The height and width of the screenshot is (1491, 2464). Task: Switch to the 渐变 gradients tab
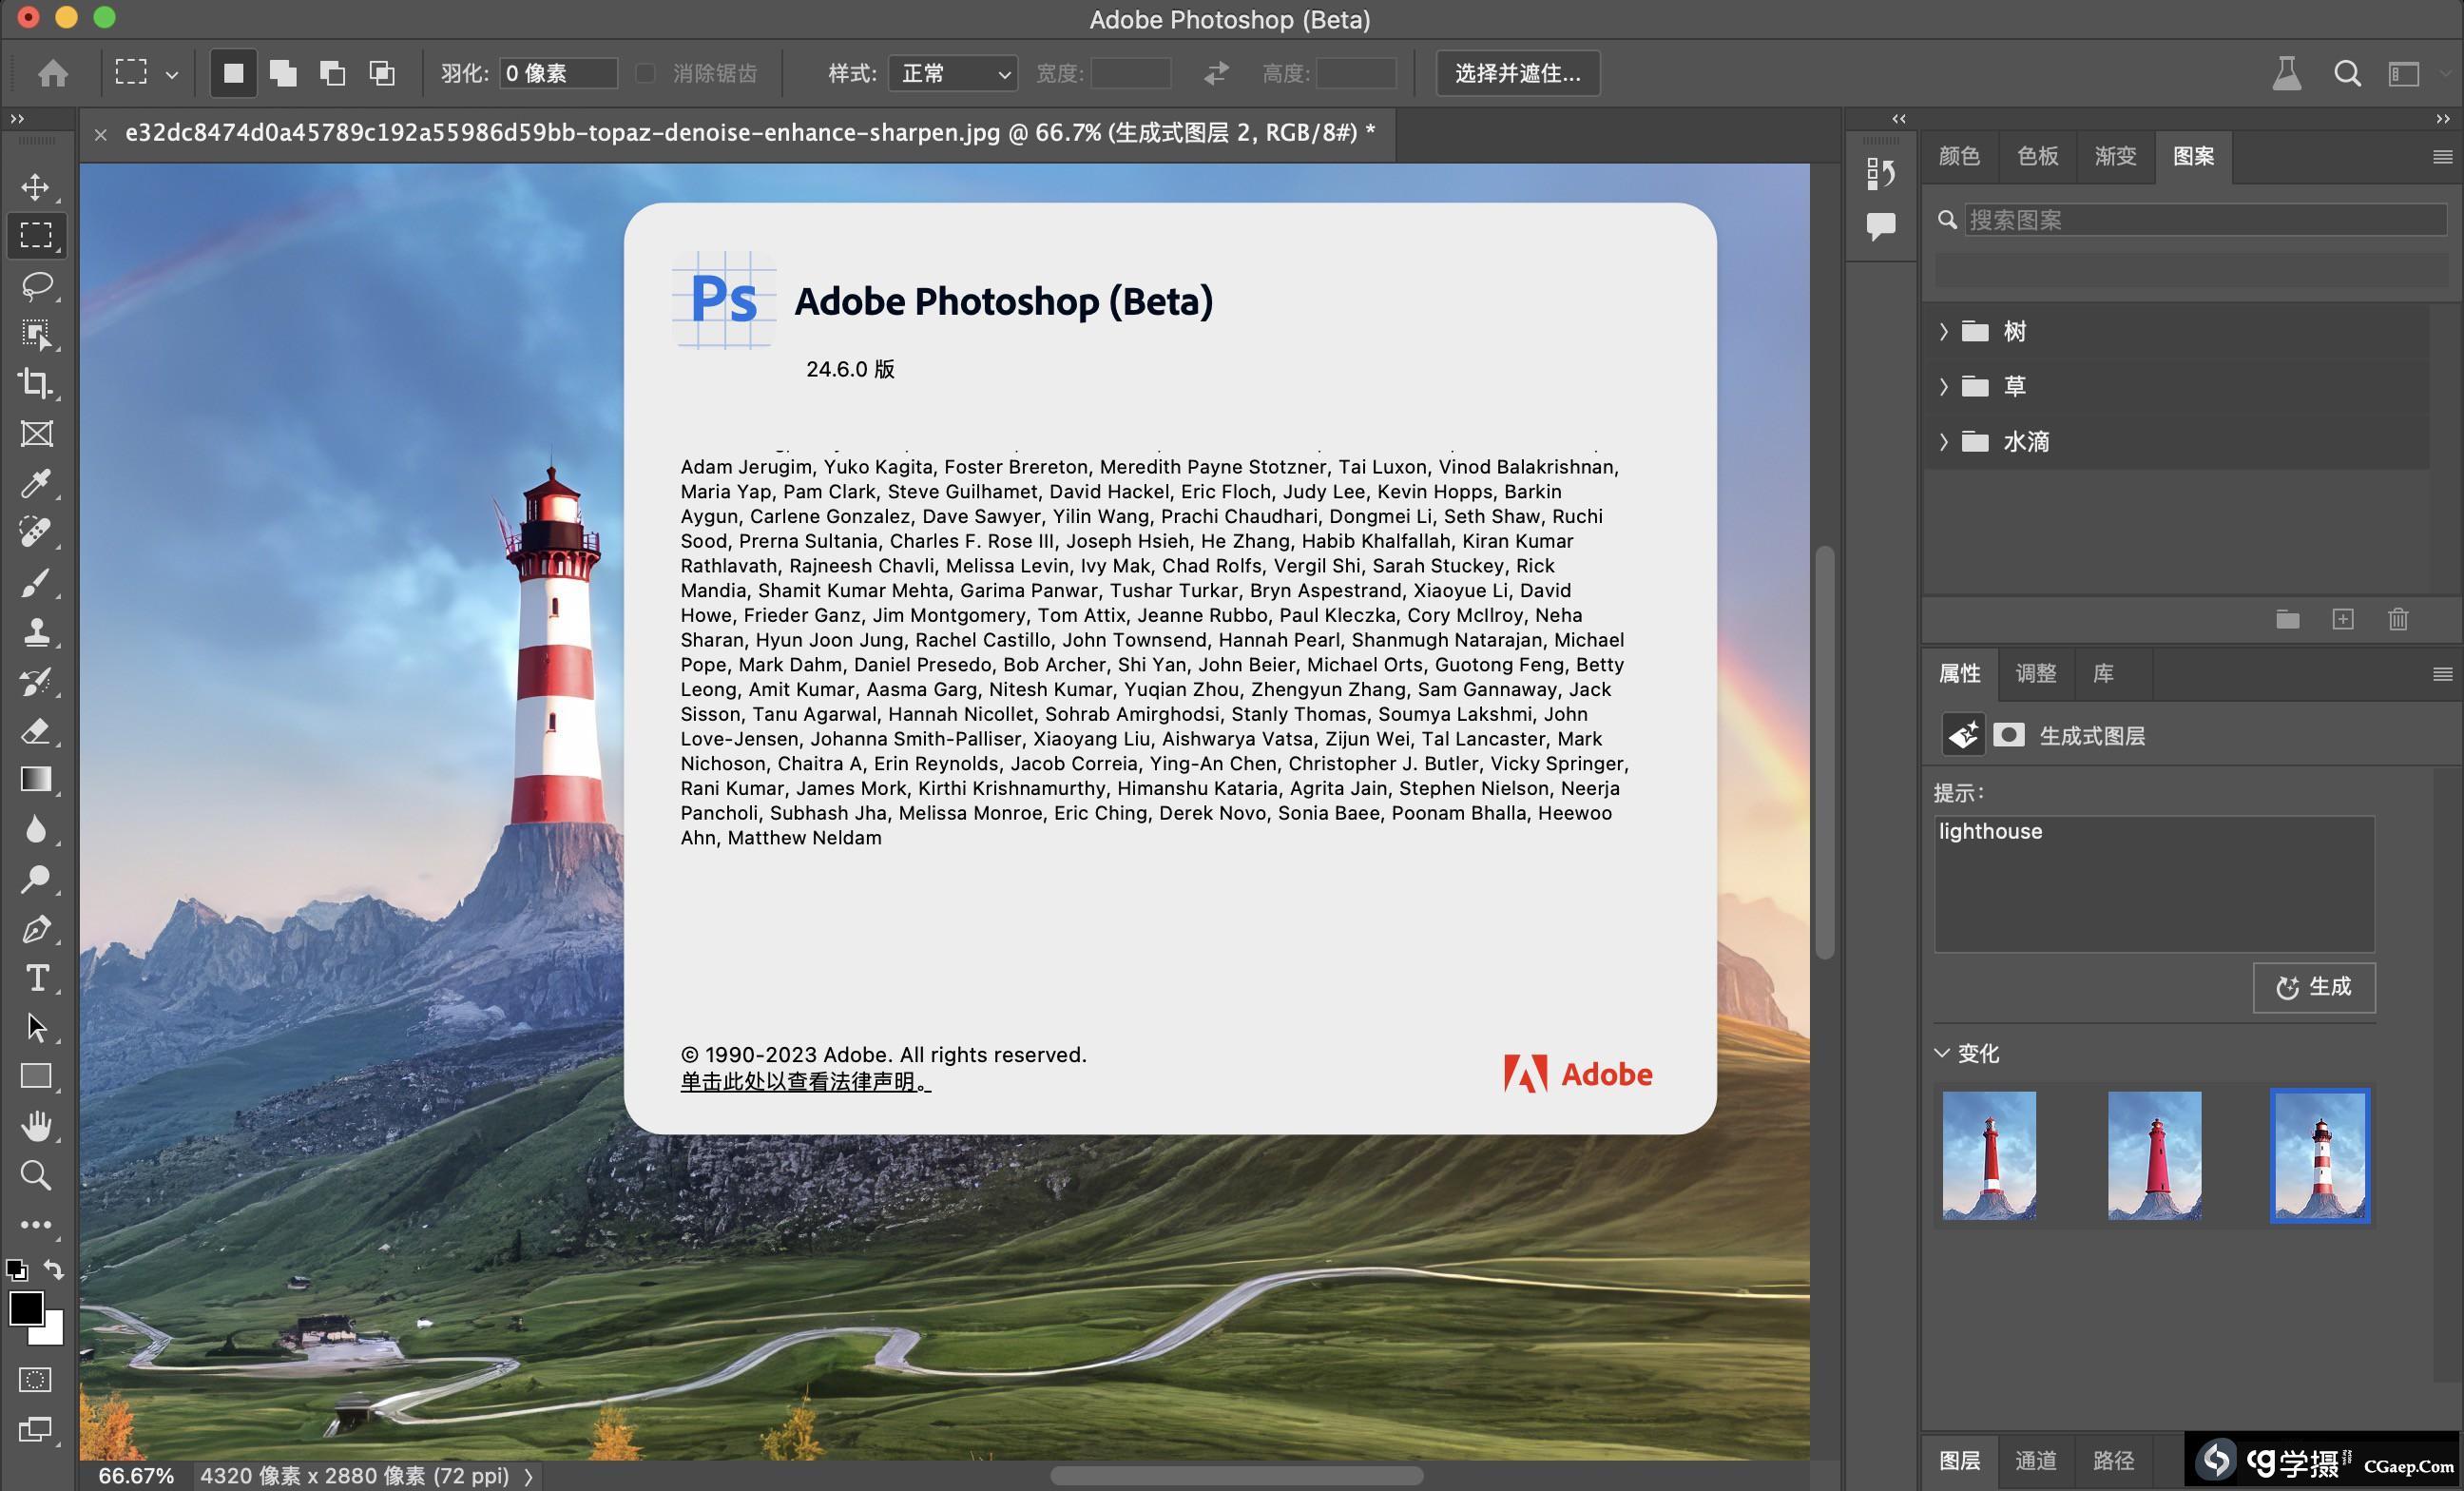(2114, 156)
